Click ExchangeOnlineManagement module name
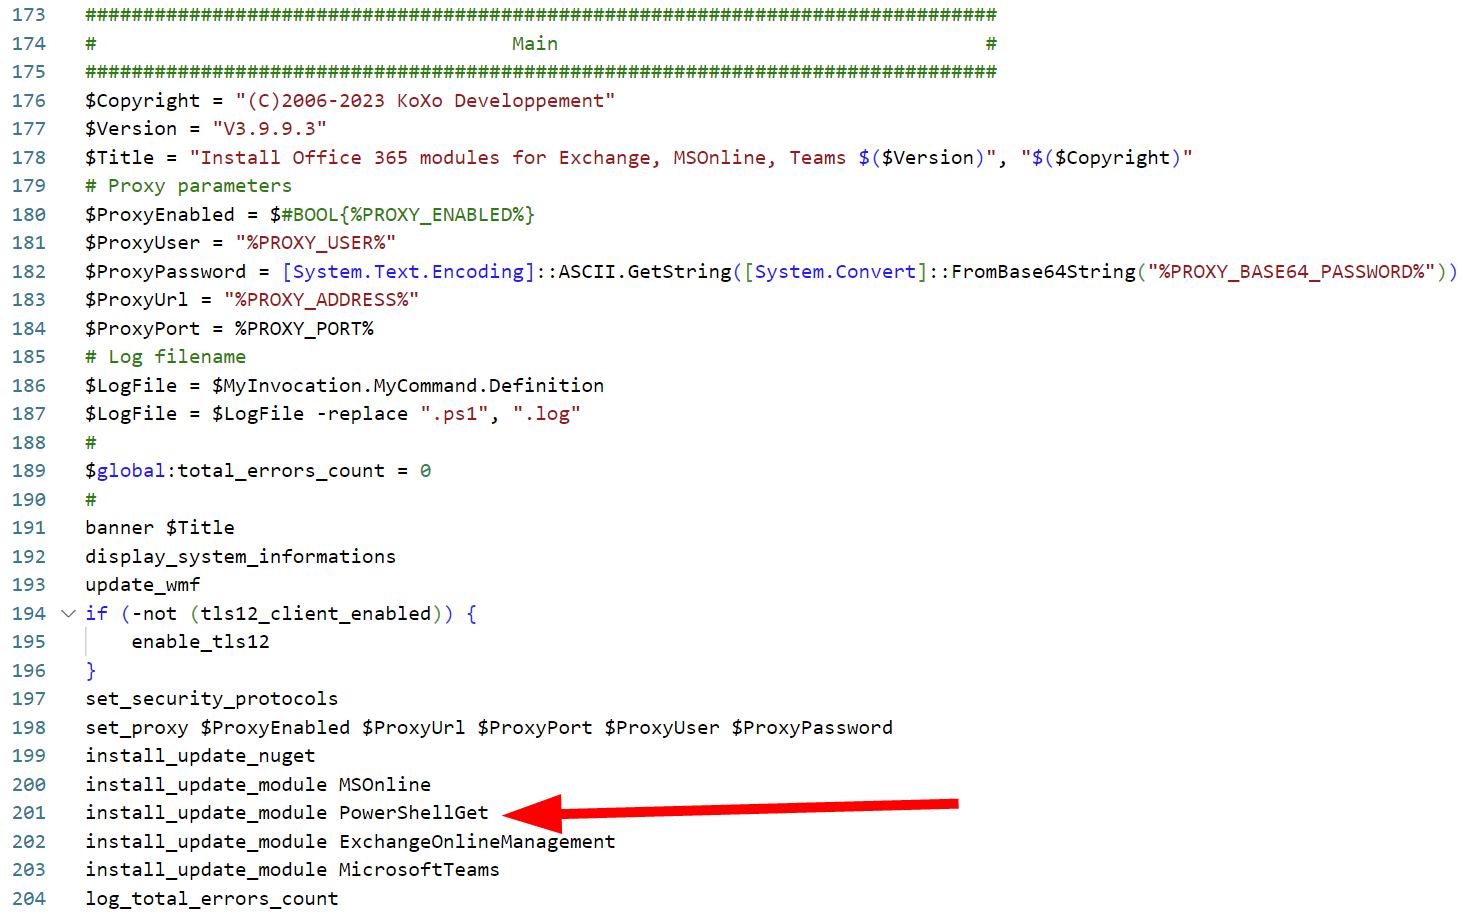The width and height of the screenshot is (1464, 922). point(477,841)
